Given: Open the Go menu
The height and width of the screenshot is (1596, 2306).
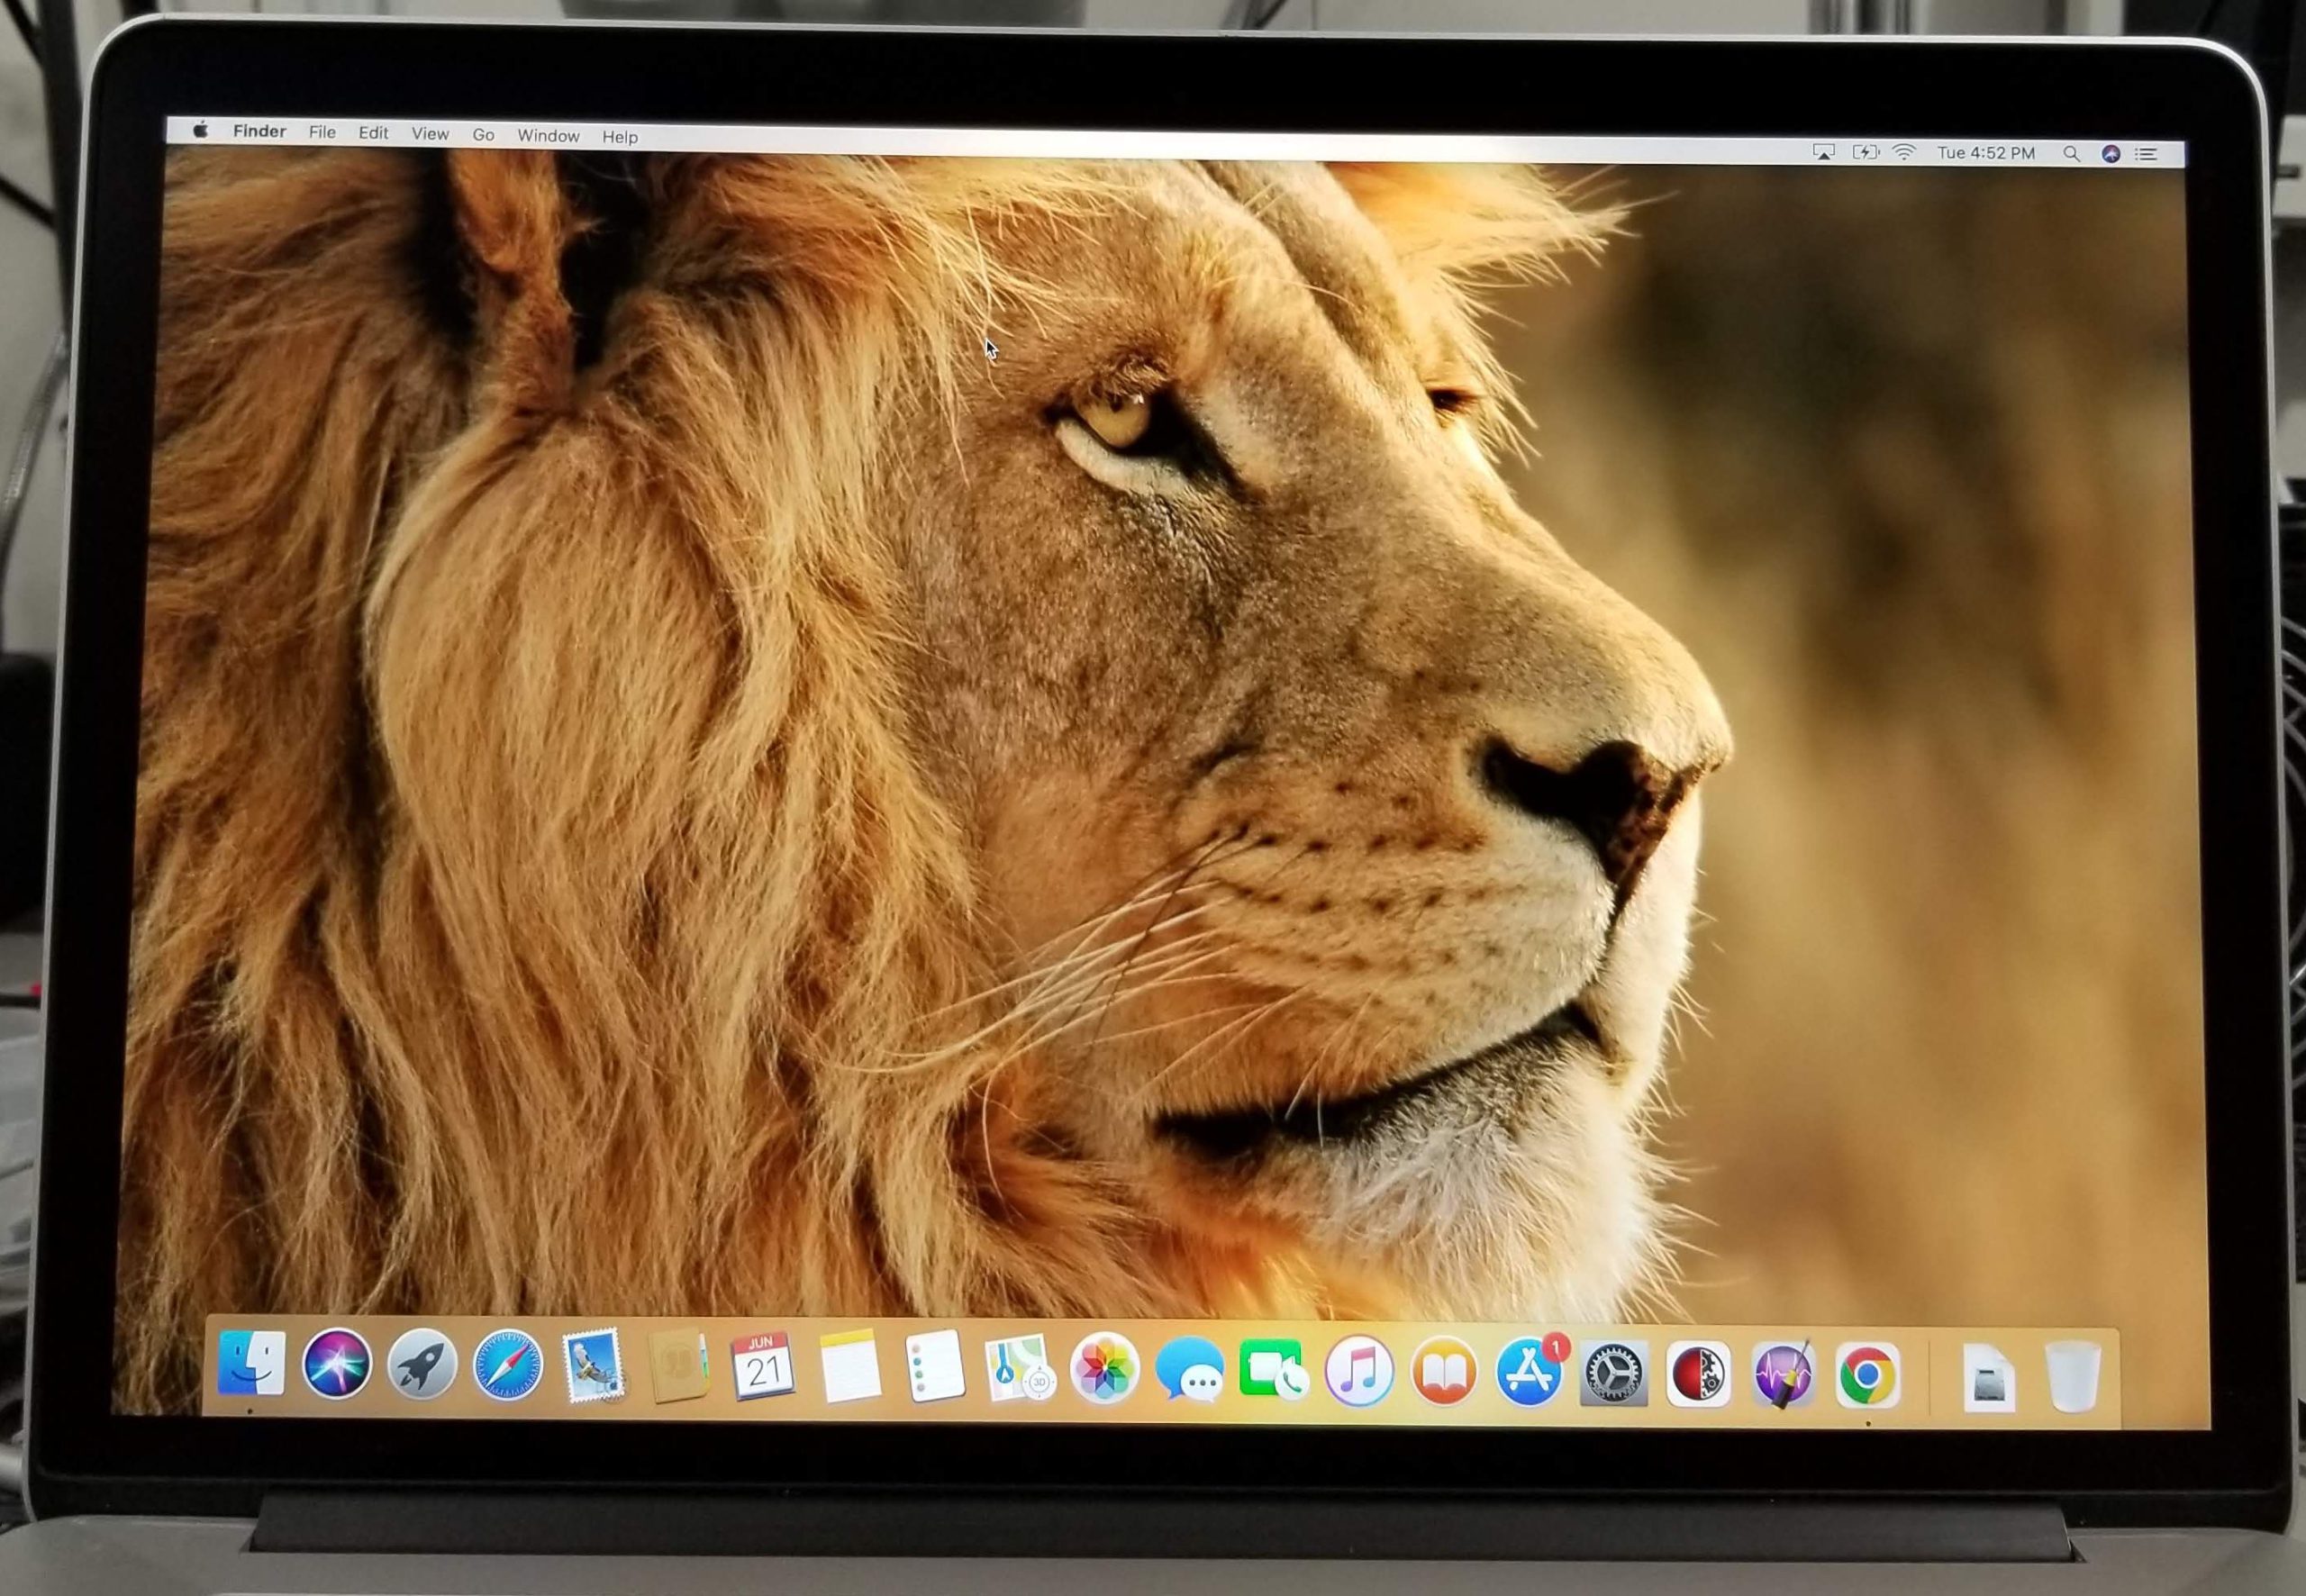Looking at the screenshot, I should pyautogui.click(x=483, y=134).
